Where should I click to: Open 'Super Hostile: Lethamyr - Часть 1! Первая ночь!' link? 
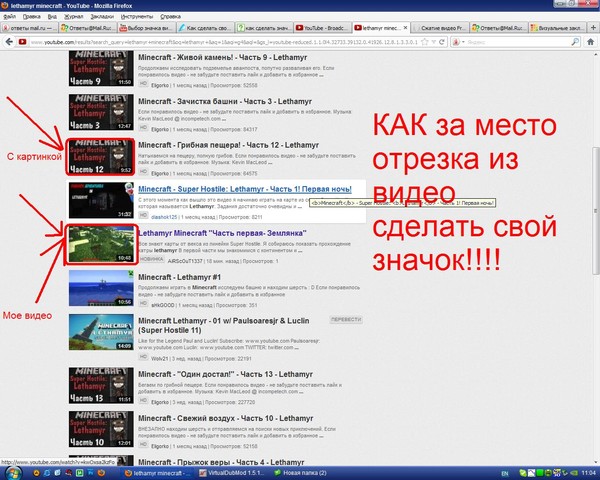coord(245,189)
